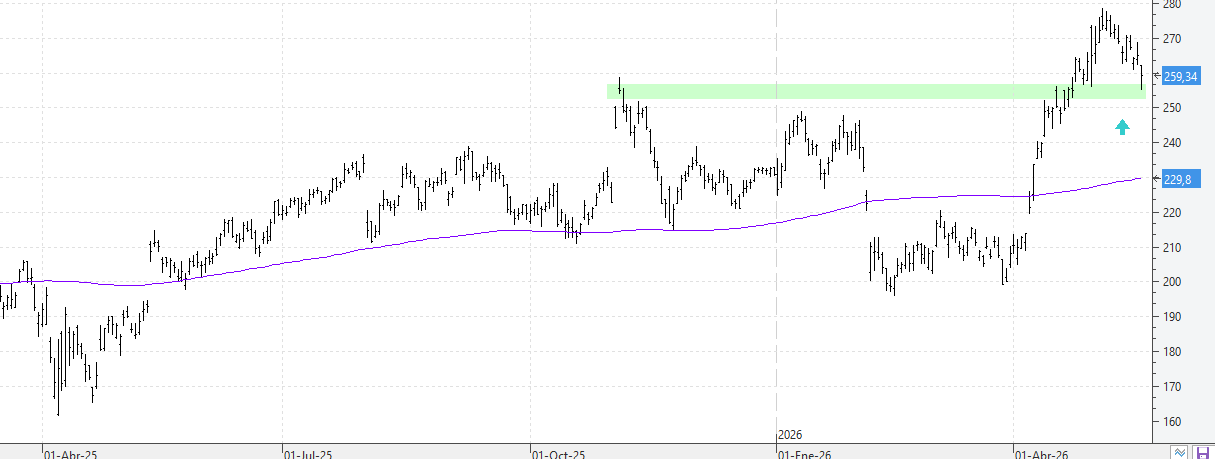Expand the double-chevron panel button

click(1181, 451)
